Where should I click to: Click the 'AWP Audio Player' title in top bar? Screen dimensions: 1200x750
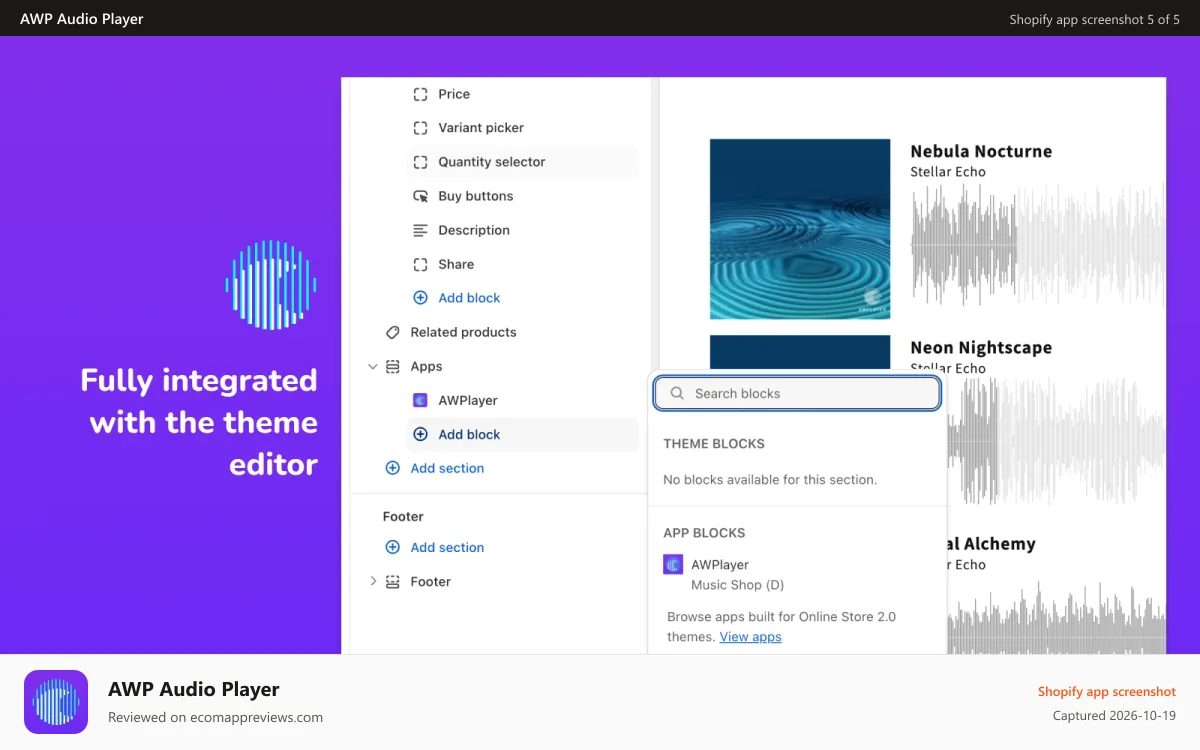(82, 19)
